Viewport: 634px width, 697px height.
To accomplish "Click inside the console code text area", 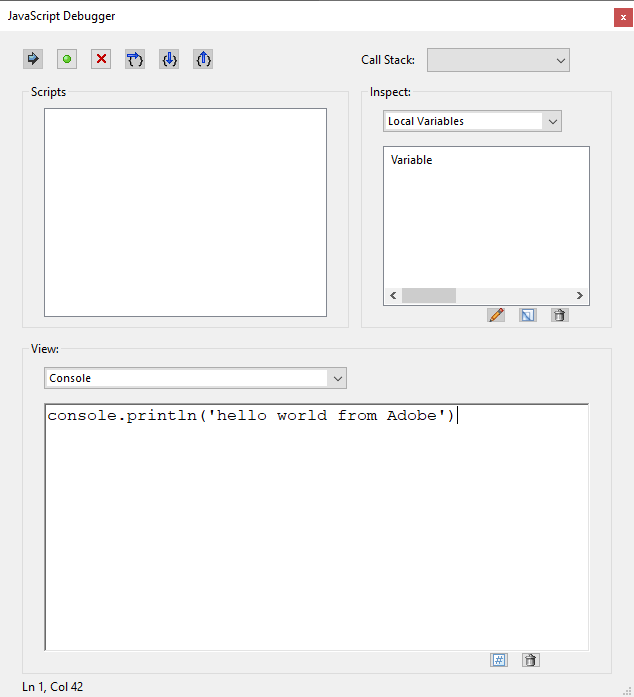I will click(x=316, y=530).
